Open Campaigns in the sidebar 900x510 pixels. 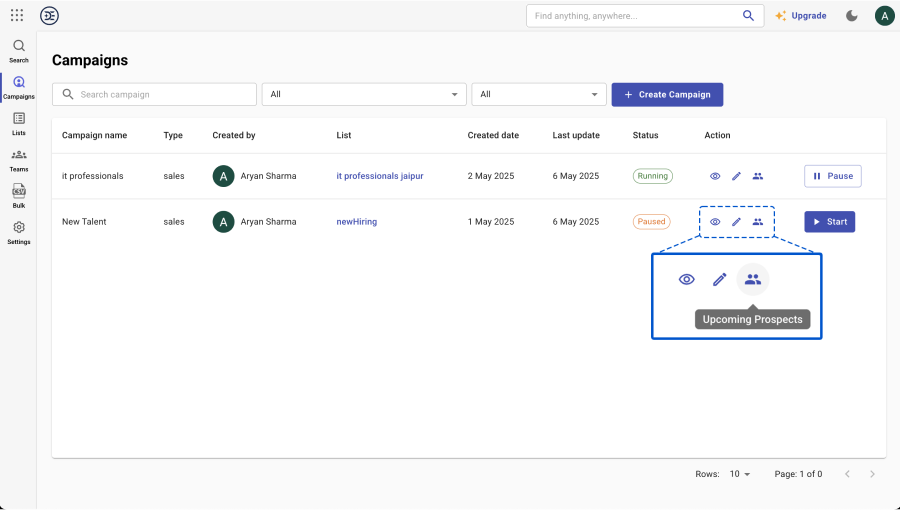(x=19, y=88)
